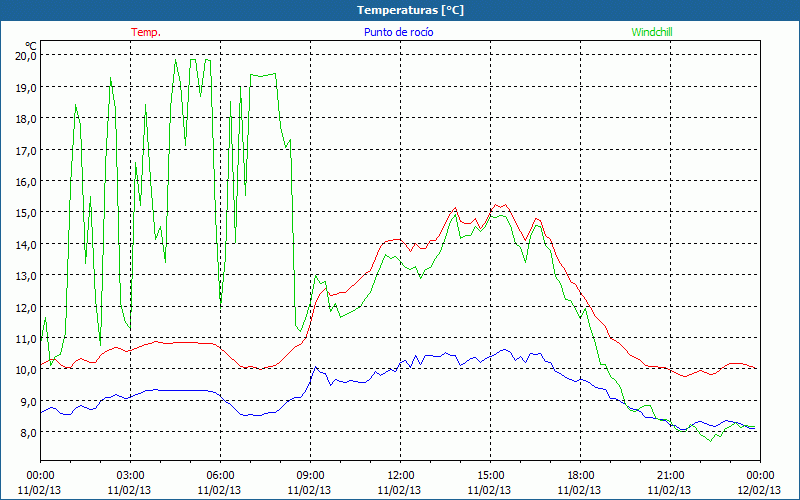Image resolution: width=800 pixels, height=500 pixels.
Task: Click the "19,0" y-axis value
Action: click(x=27, y=87)
